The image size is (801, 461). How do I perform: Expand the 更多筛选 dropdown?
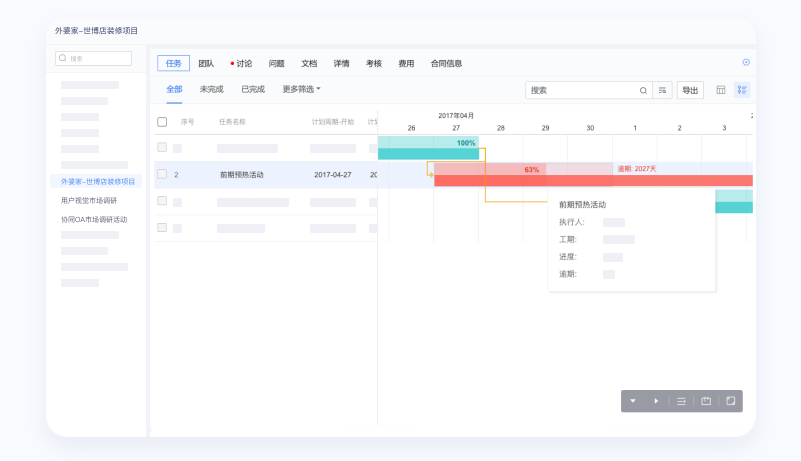point(301,89)
